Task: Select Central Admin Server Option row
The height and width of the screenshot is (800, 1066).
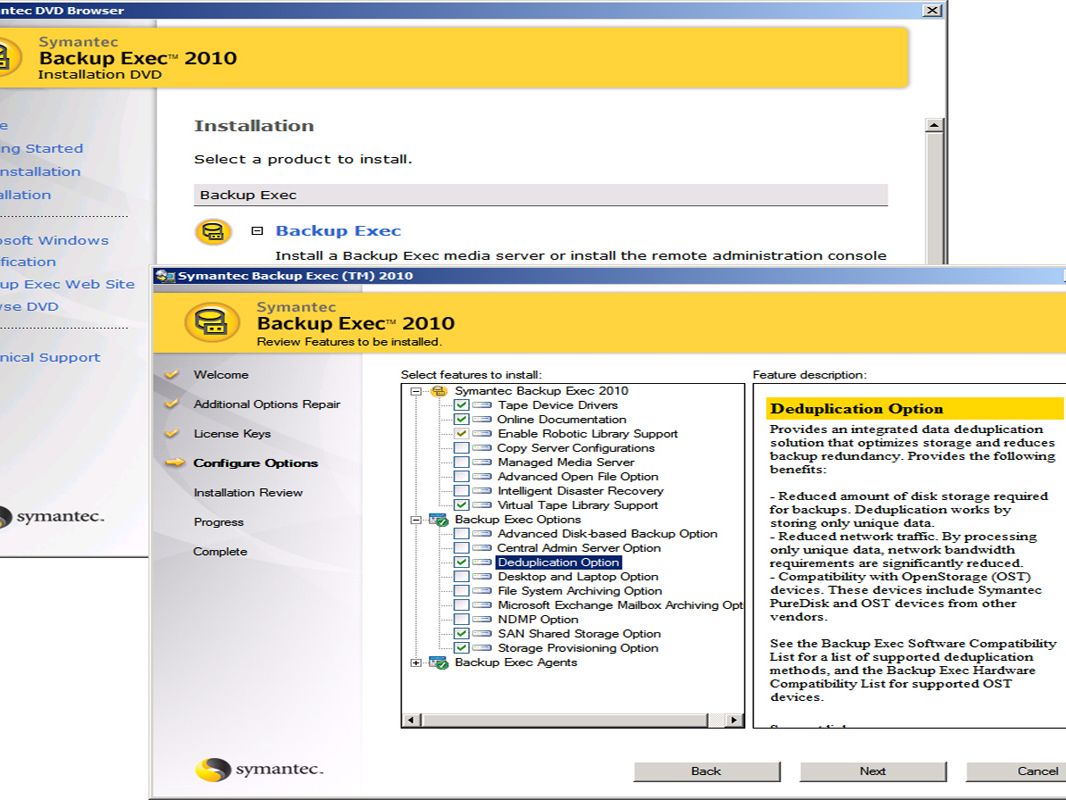Action: (x=579, y=548)
